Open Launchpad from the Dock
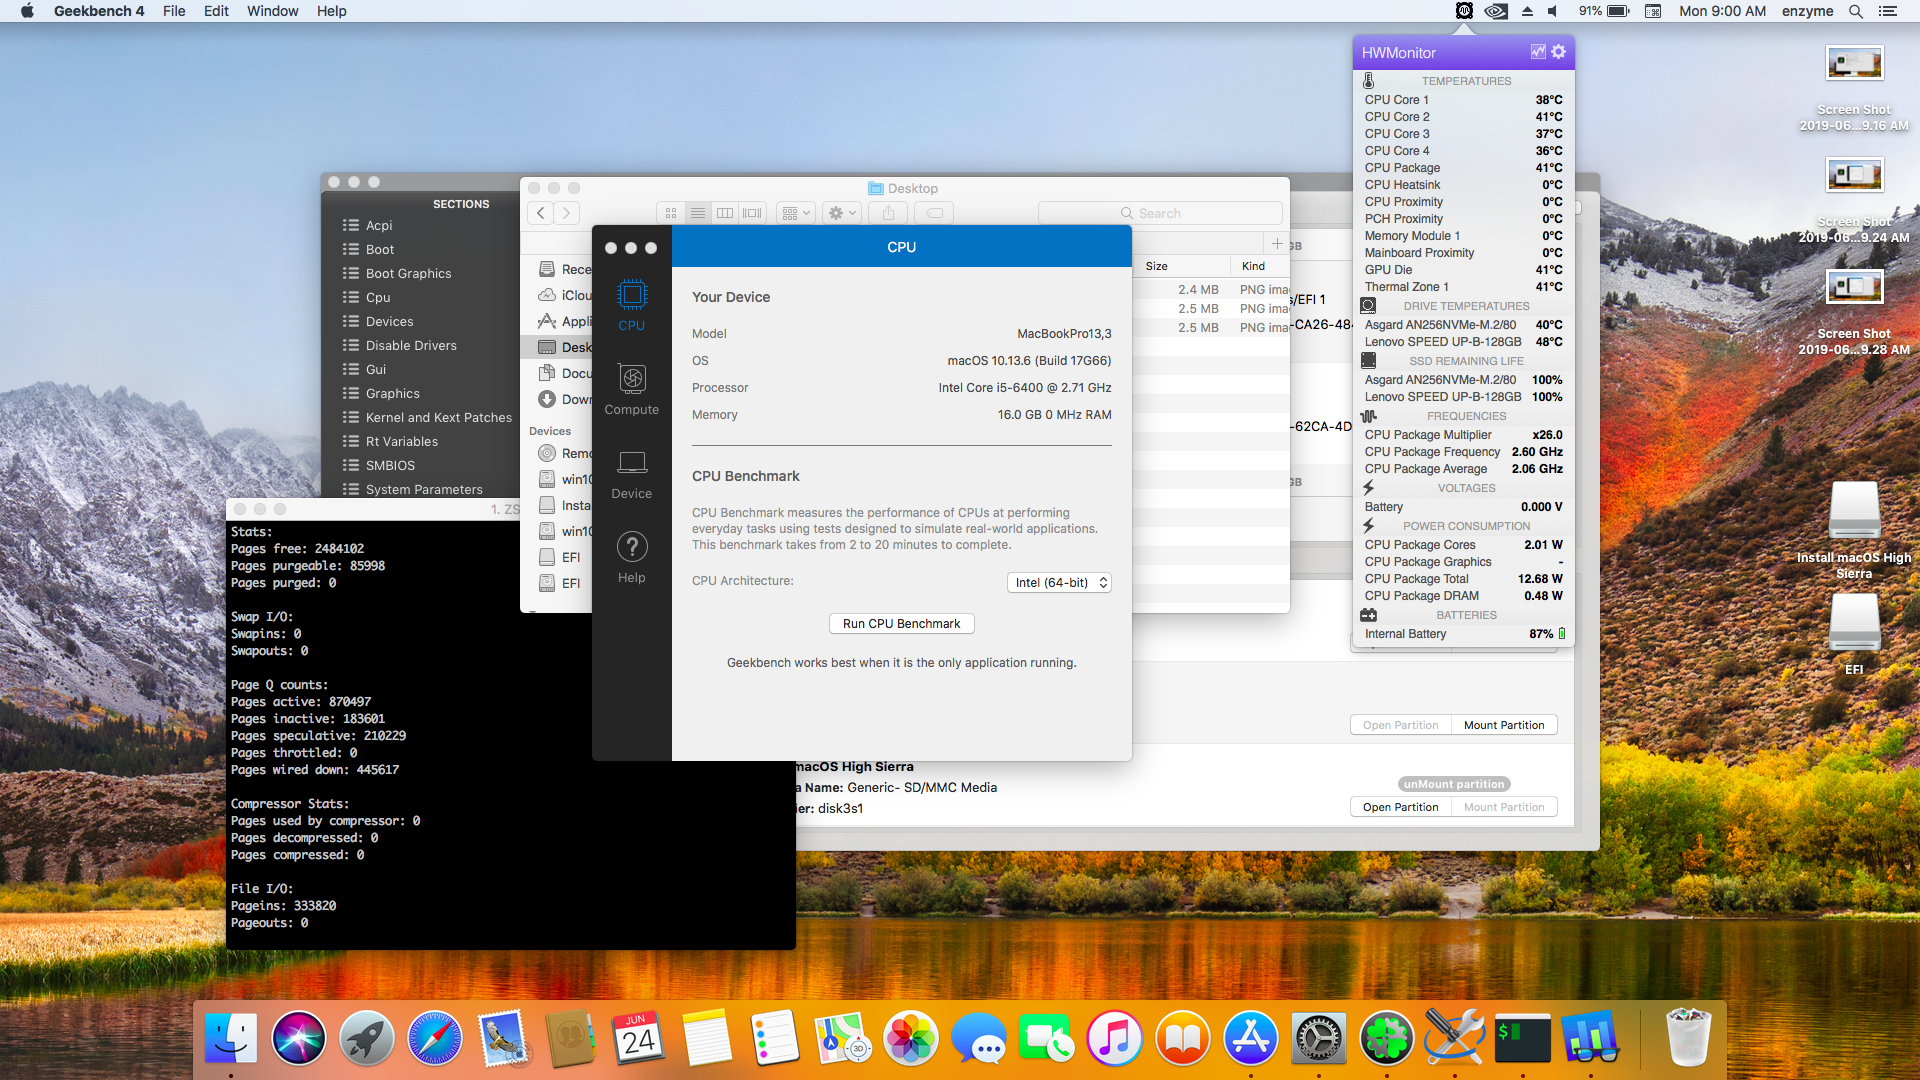The height and width of the screenshot is (1080, 1920). point(366,1038)
